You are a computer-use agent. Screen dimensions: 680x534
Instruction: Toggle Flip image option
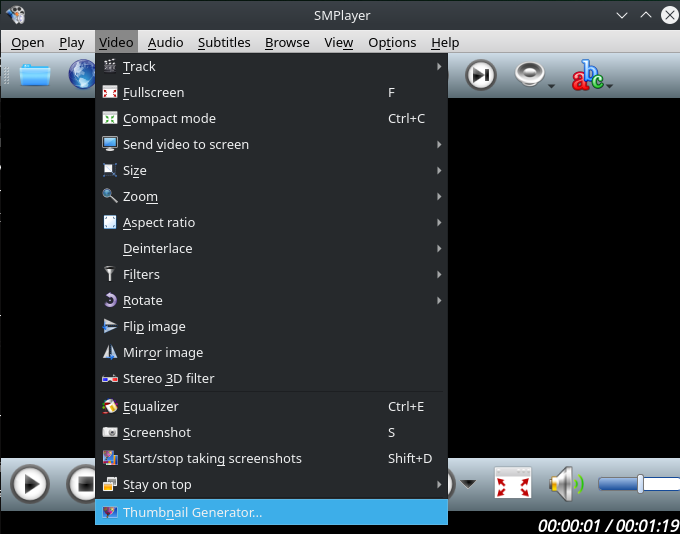tap(271, 327)
